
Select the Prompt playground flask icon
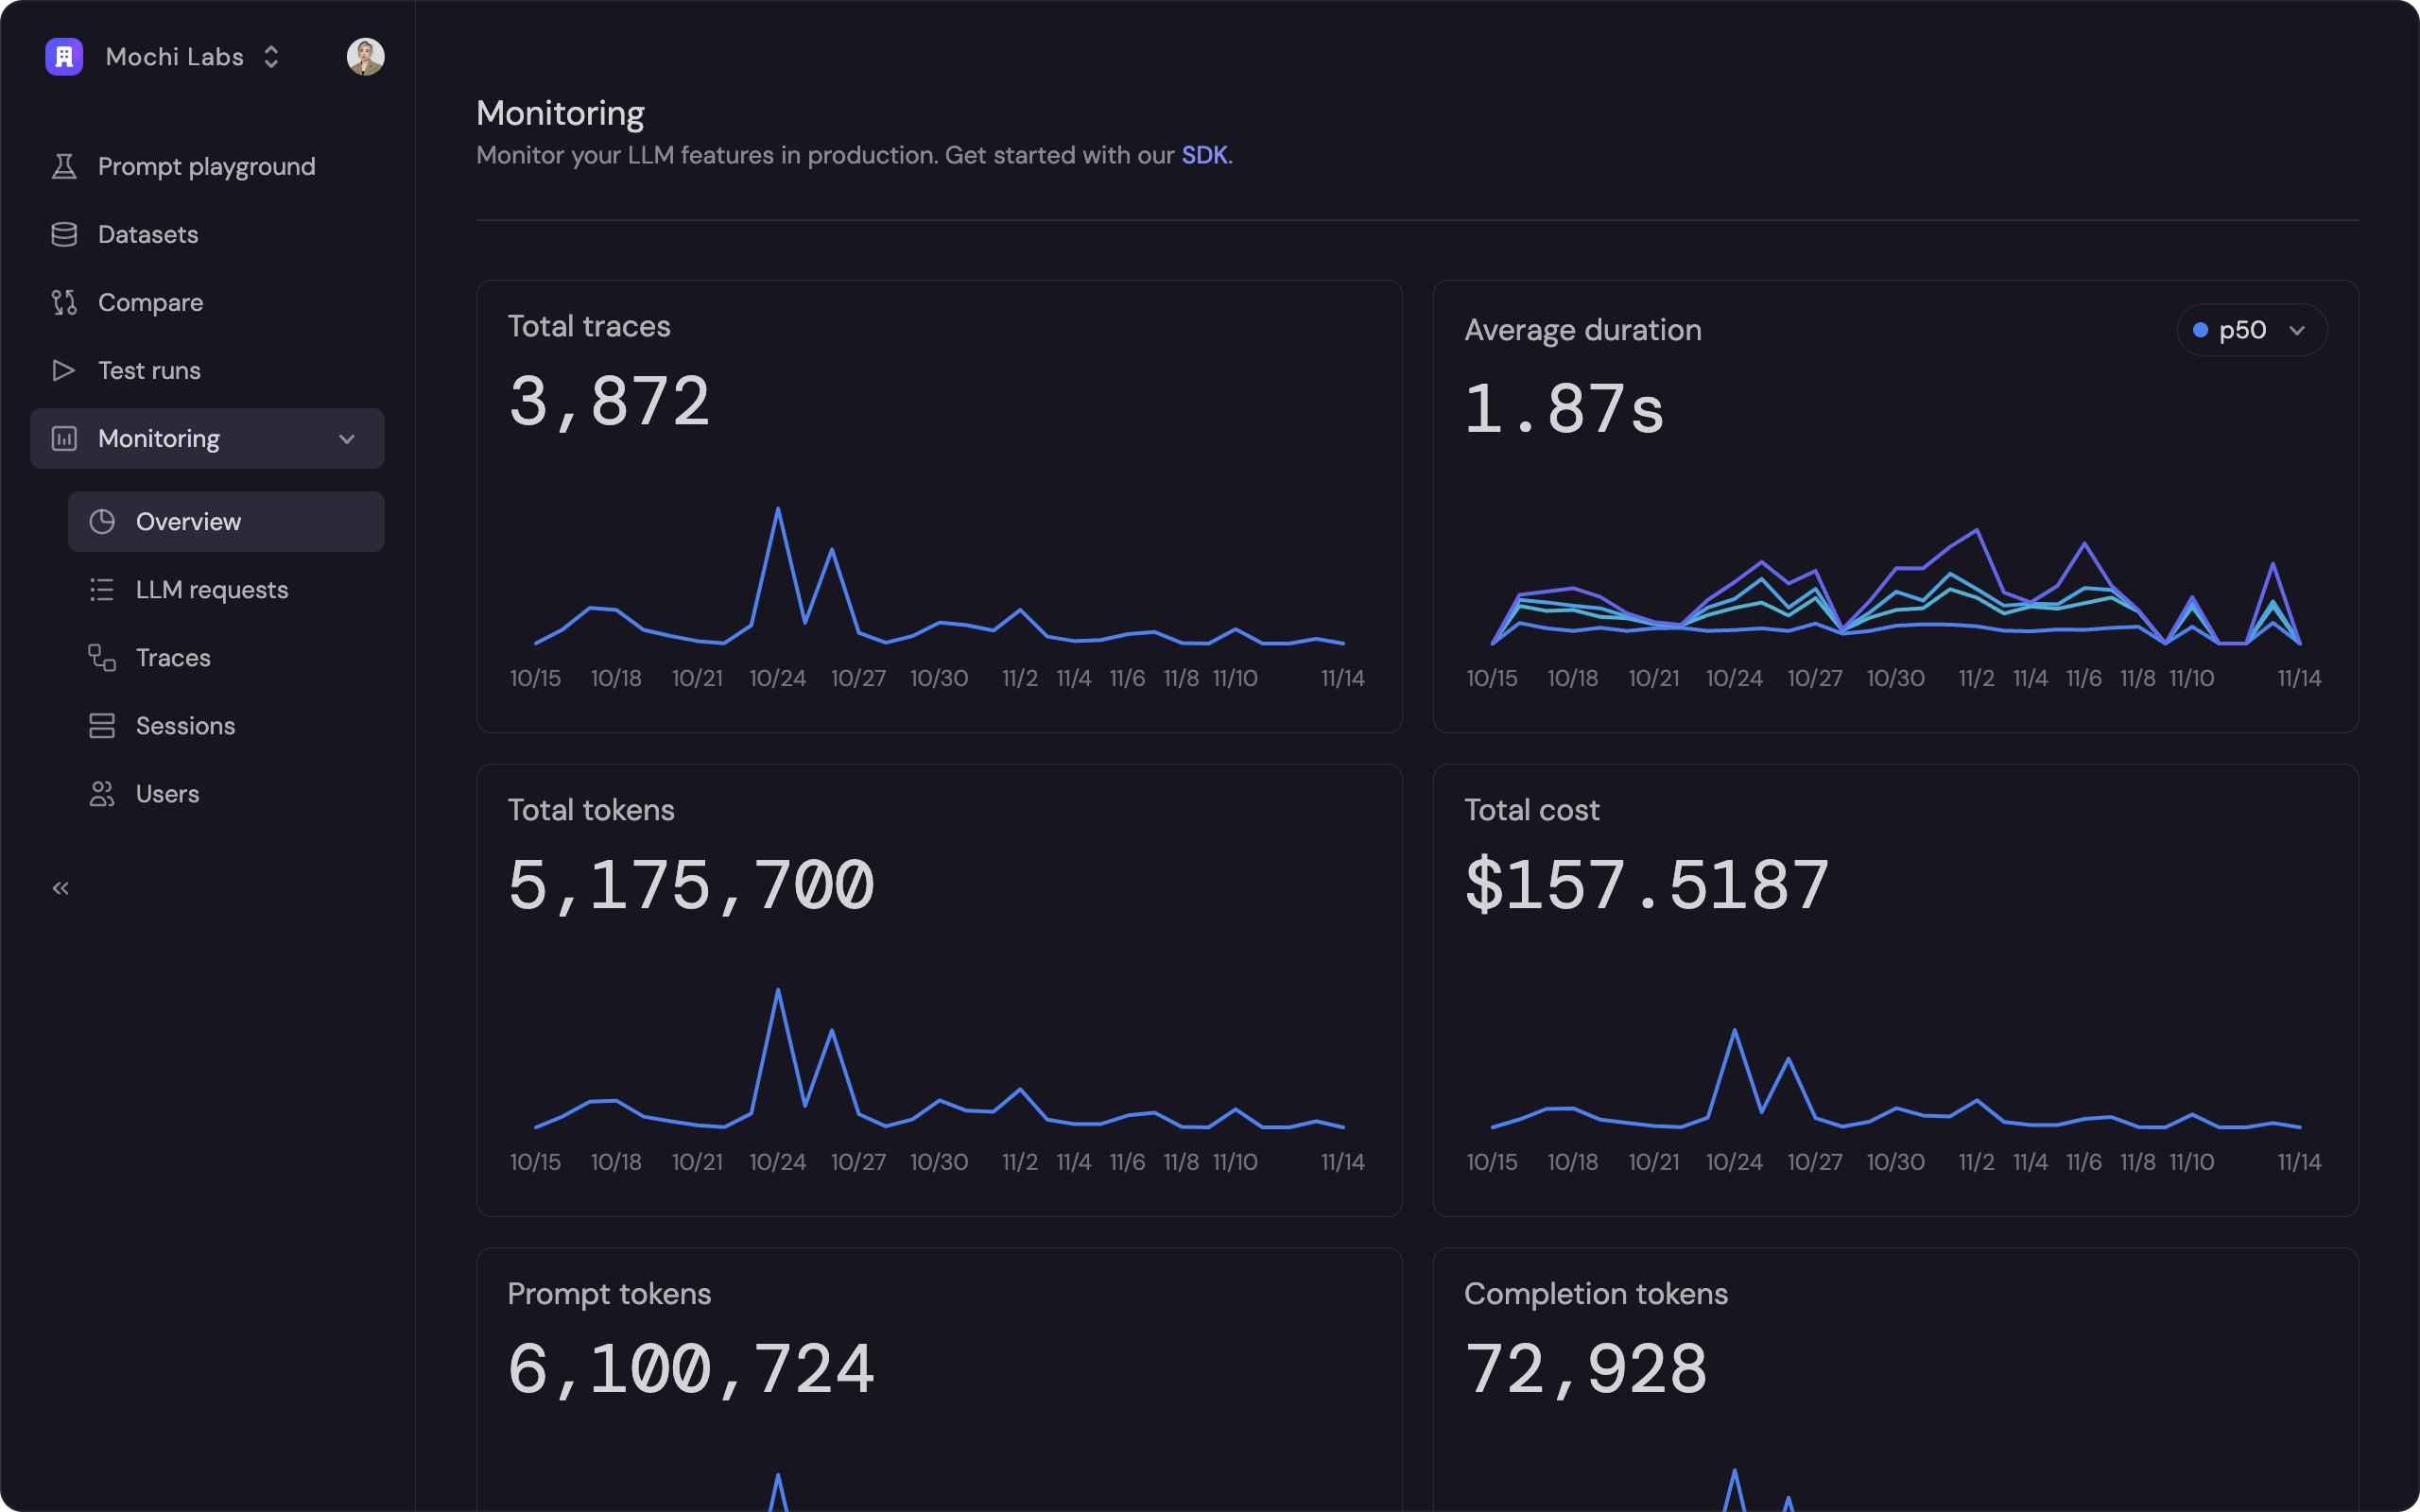click(x=64, y=166)
